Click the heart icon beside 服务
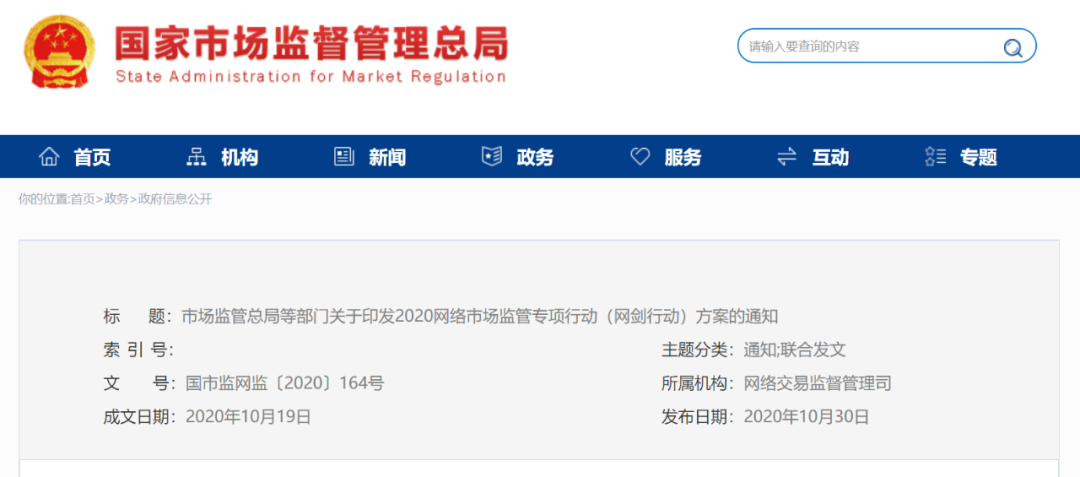Image resolution: width=1080 pixels, height=477 pixels. [x=640, y=157]
